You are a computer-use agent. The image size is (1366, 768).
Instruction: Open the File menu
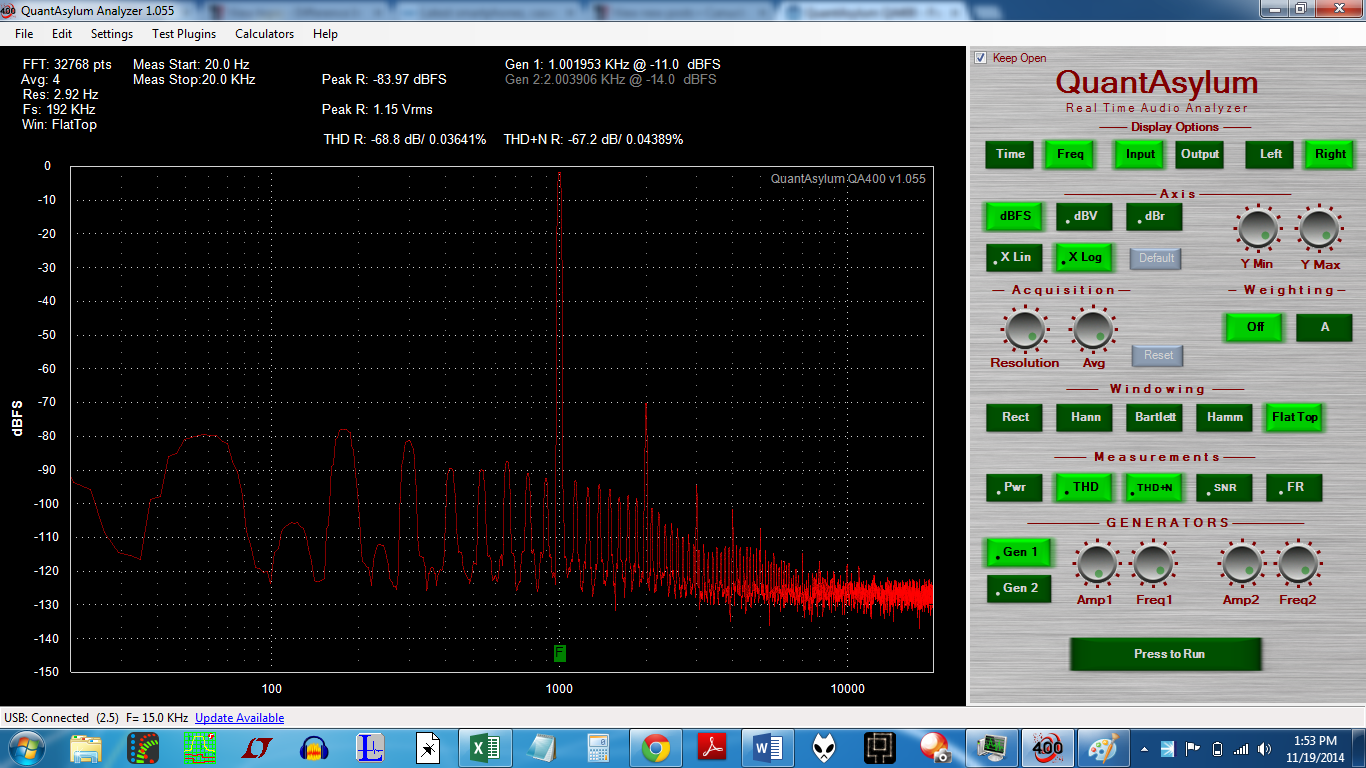(24, 33)
